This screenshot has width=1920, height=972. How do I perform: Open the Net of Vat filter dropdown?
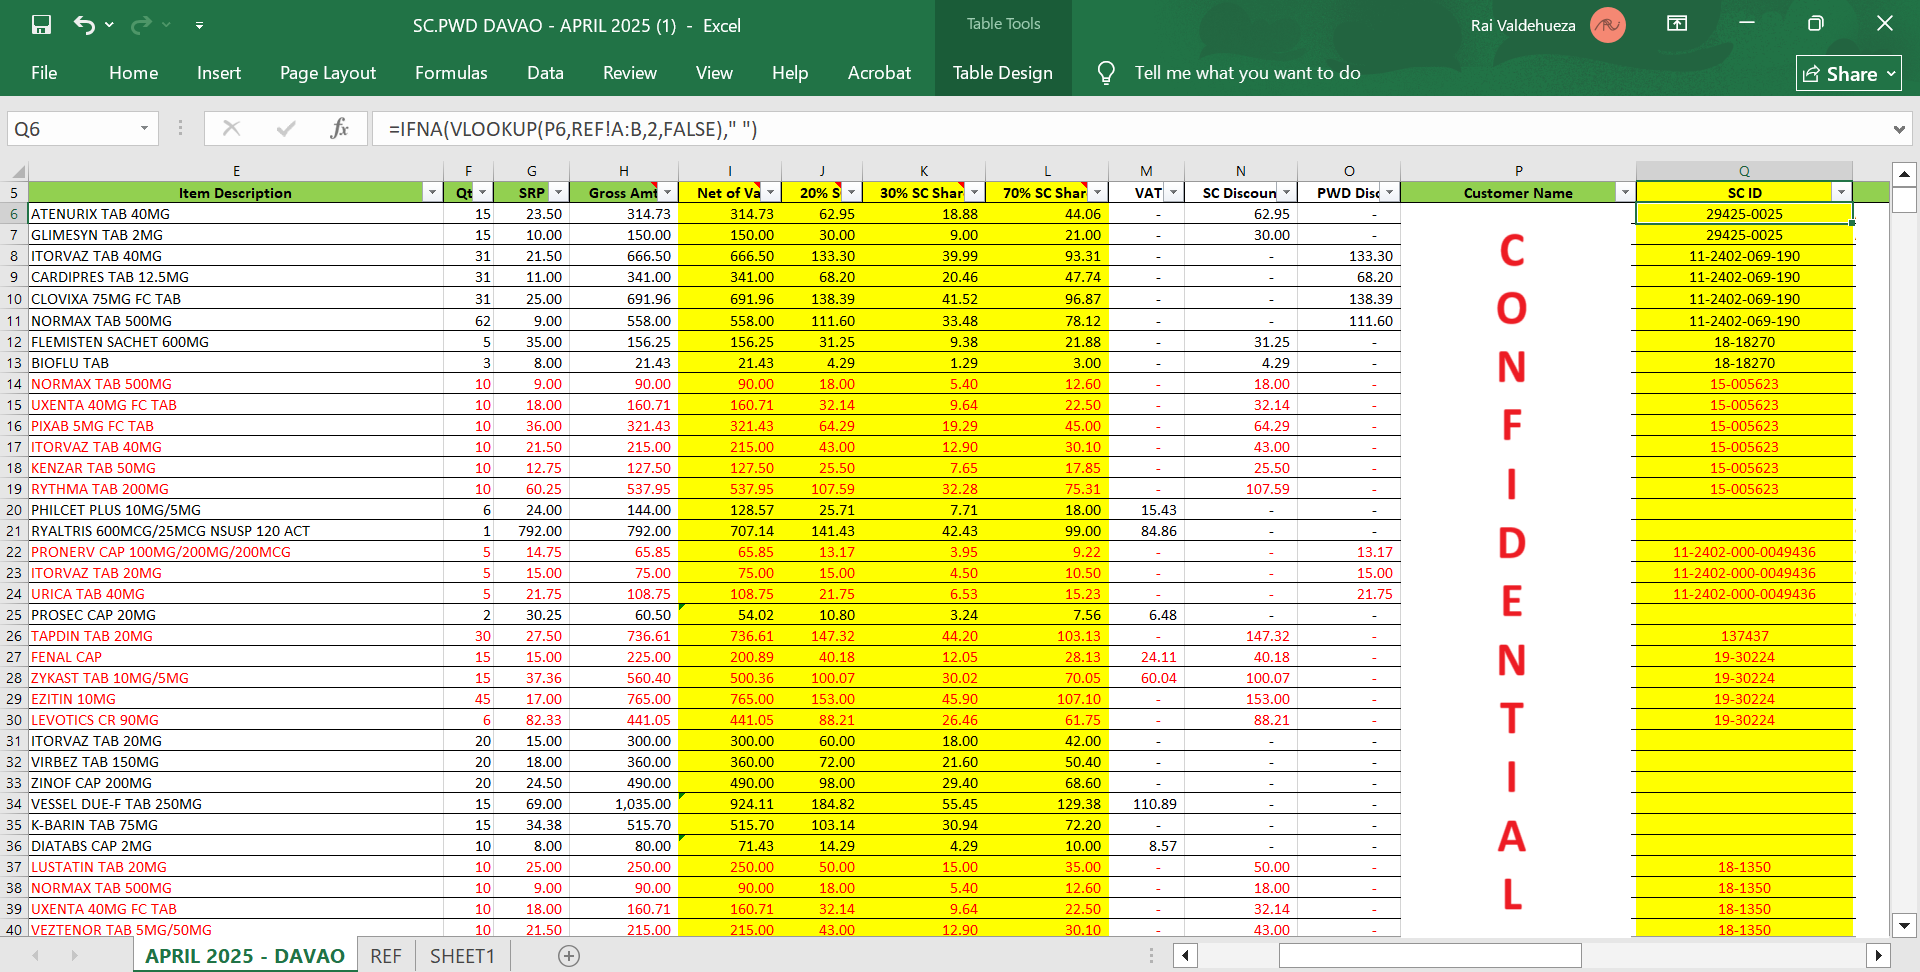770,193
